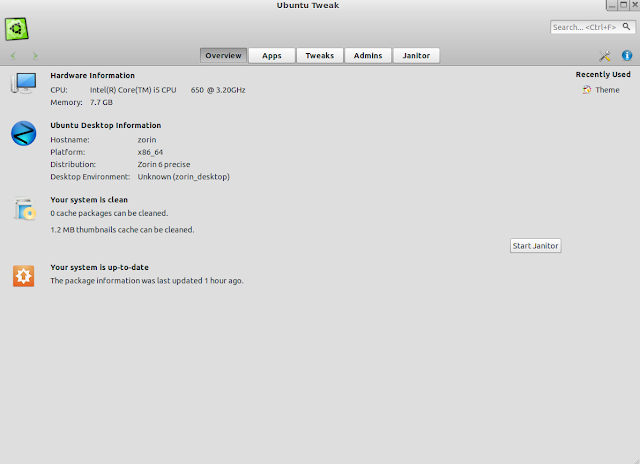
Task: Click the Zorin blue desktop logo icon
Action: [x=24, y=133]
